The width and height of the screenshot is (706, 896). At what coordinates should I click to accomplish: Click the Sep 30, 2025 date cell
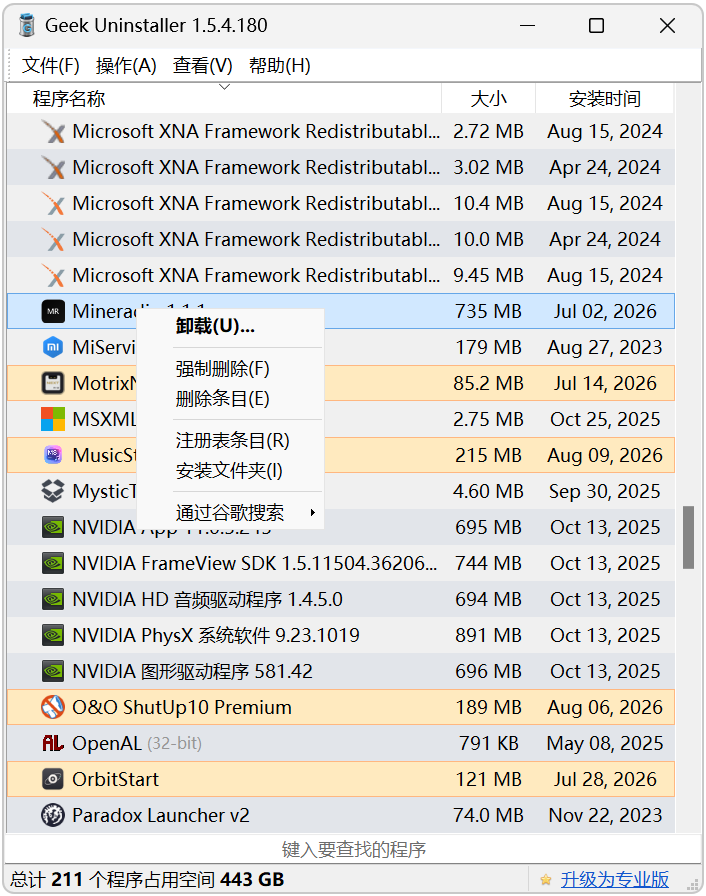tap(605, 491)
